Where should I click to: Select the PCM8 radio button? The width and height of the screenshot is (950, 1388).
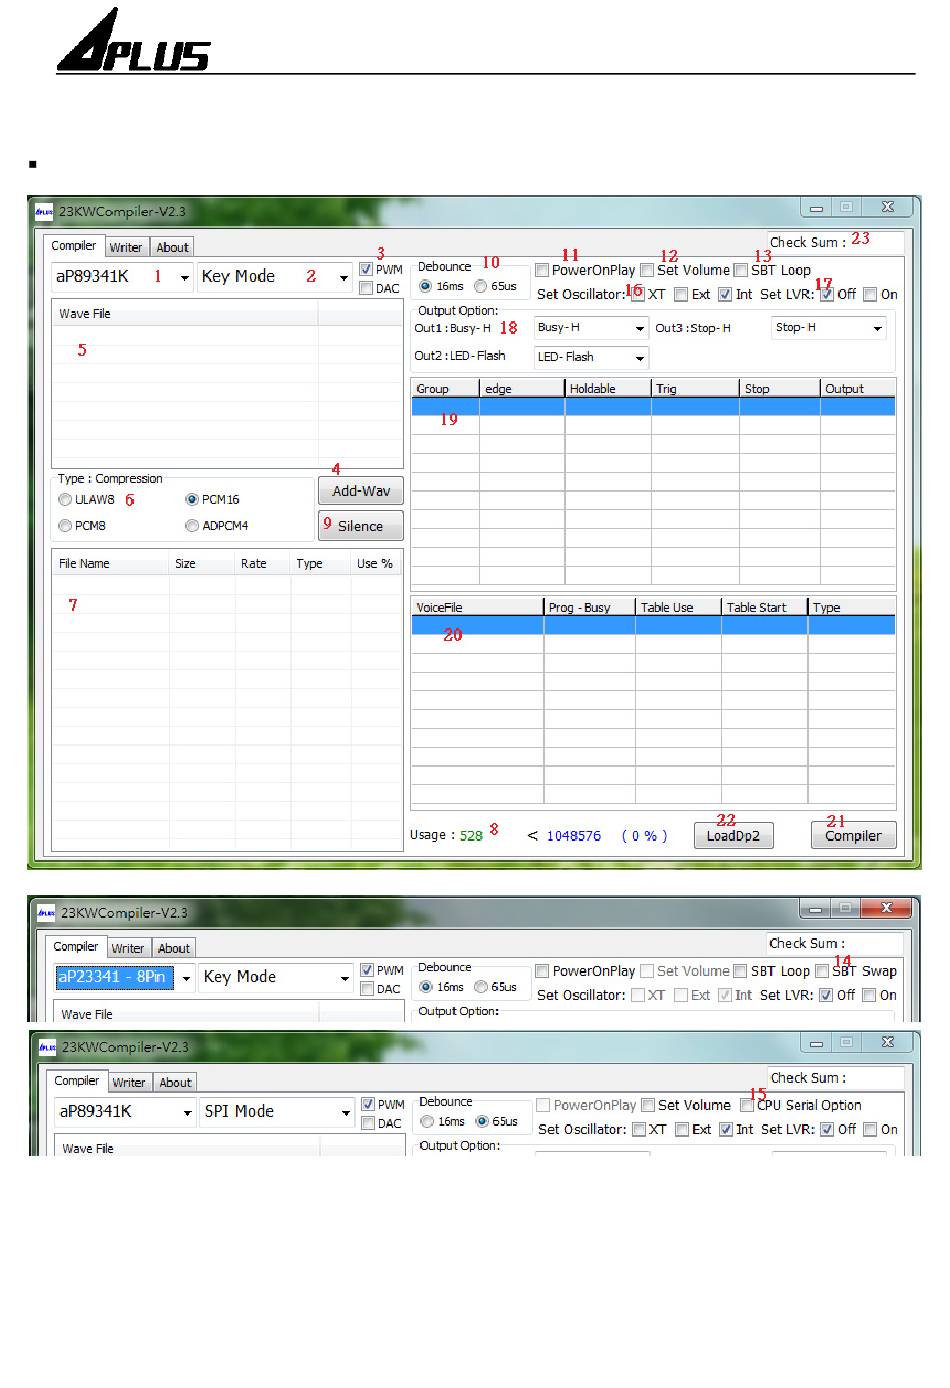point(65,526)
